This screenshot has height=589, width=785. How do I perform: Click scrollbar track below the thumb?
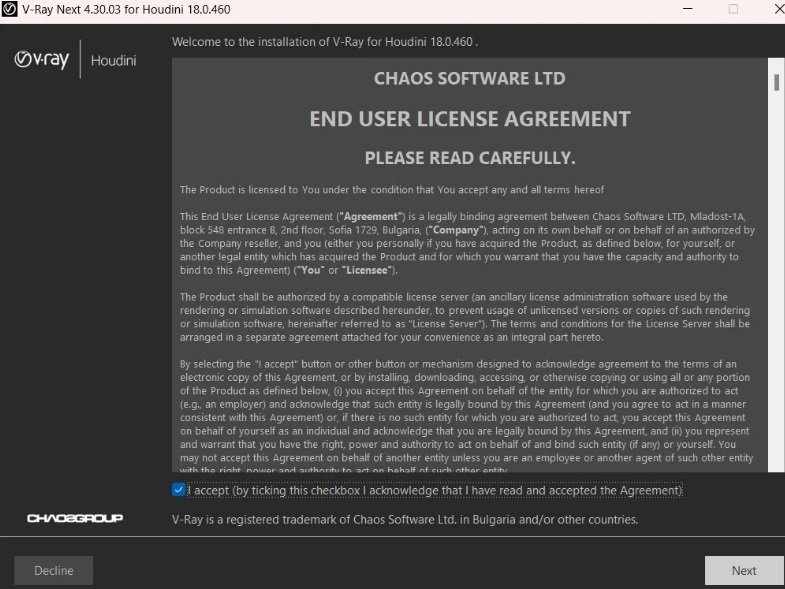point(776,300)
